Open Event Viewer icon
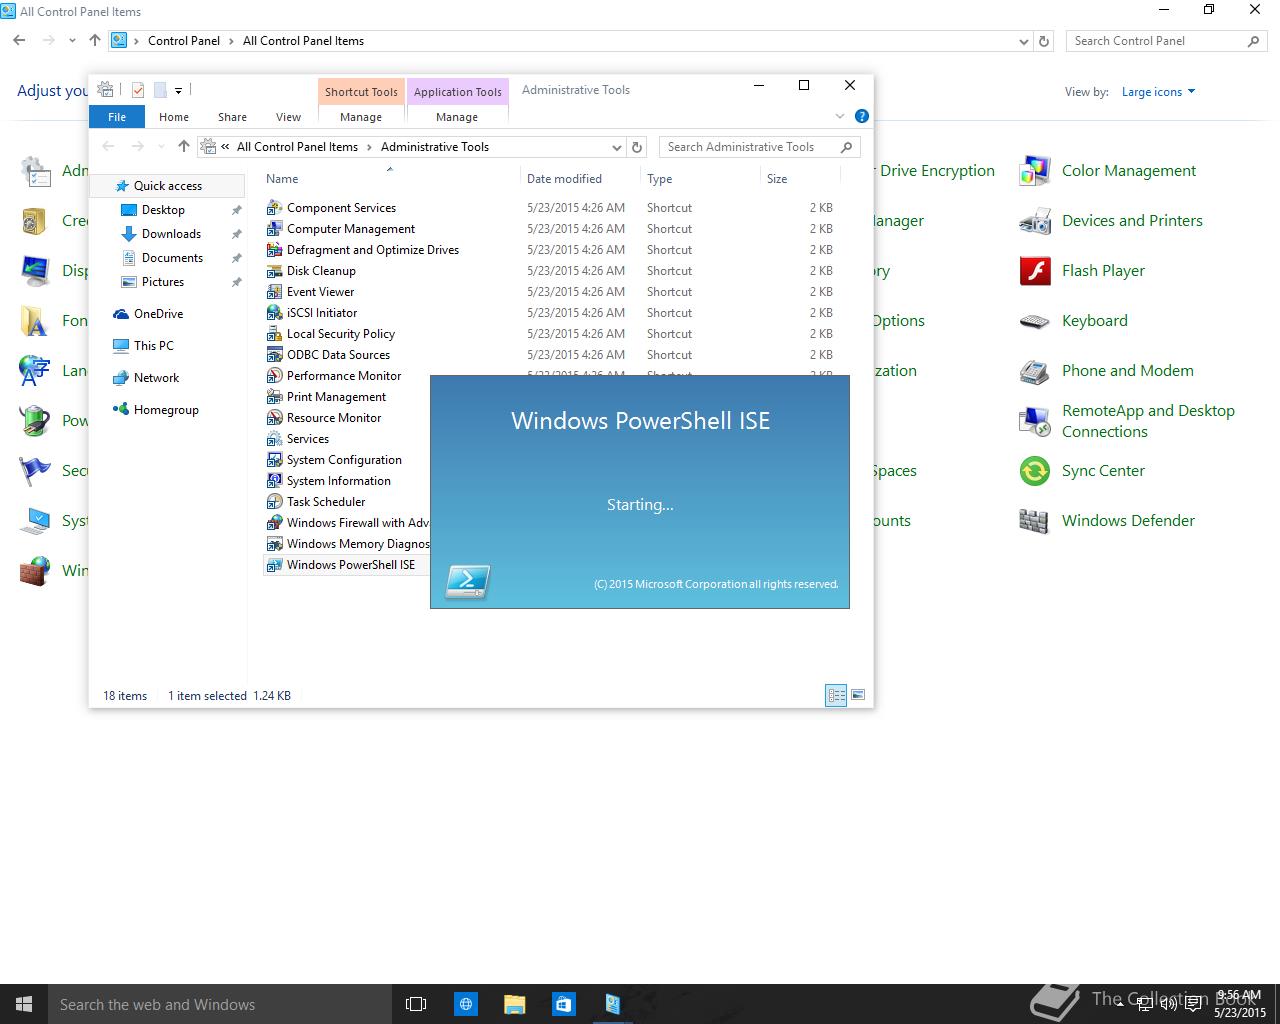This screenshot has height=1024, width=1280. click(x=274, y=292)
